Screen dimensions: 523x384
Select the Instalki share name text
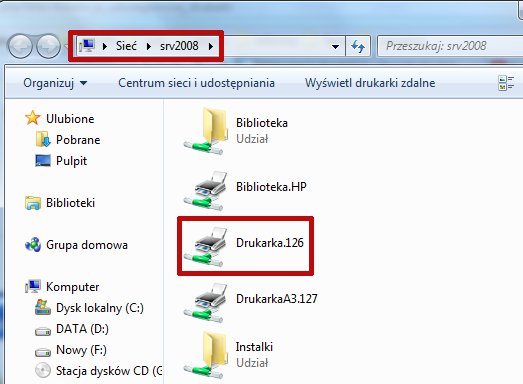(254, 347)
